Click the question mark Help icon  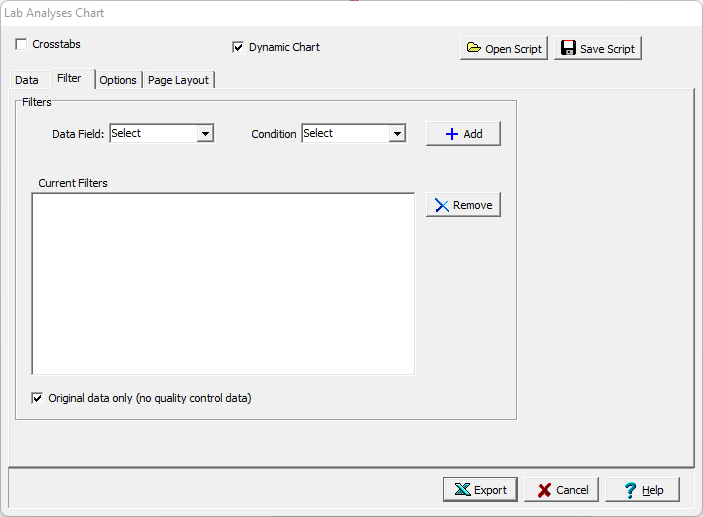[630, 490]
